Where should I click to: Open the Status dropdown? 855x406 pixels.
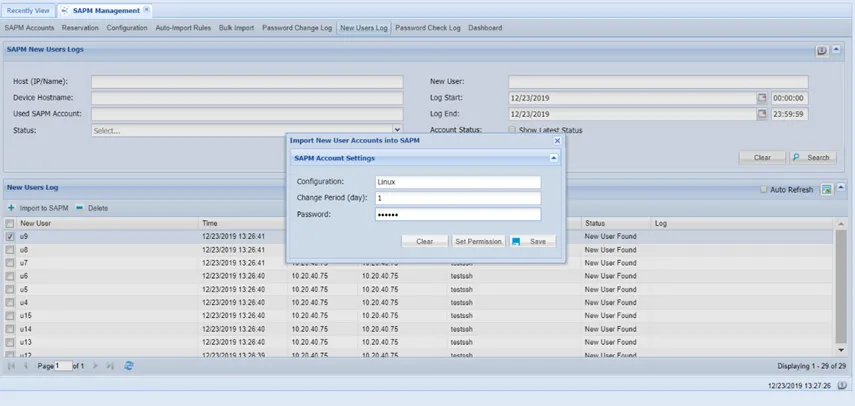(398, 131)
